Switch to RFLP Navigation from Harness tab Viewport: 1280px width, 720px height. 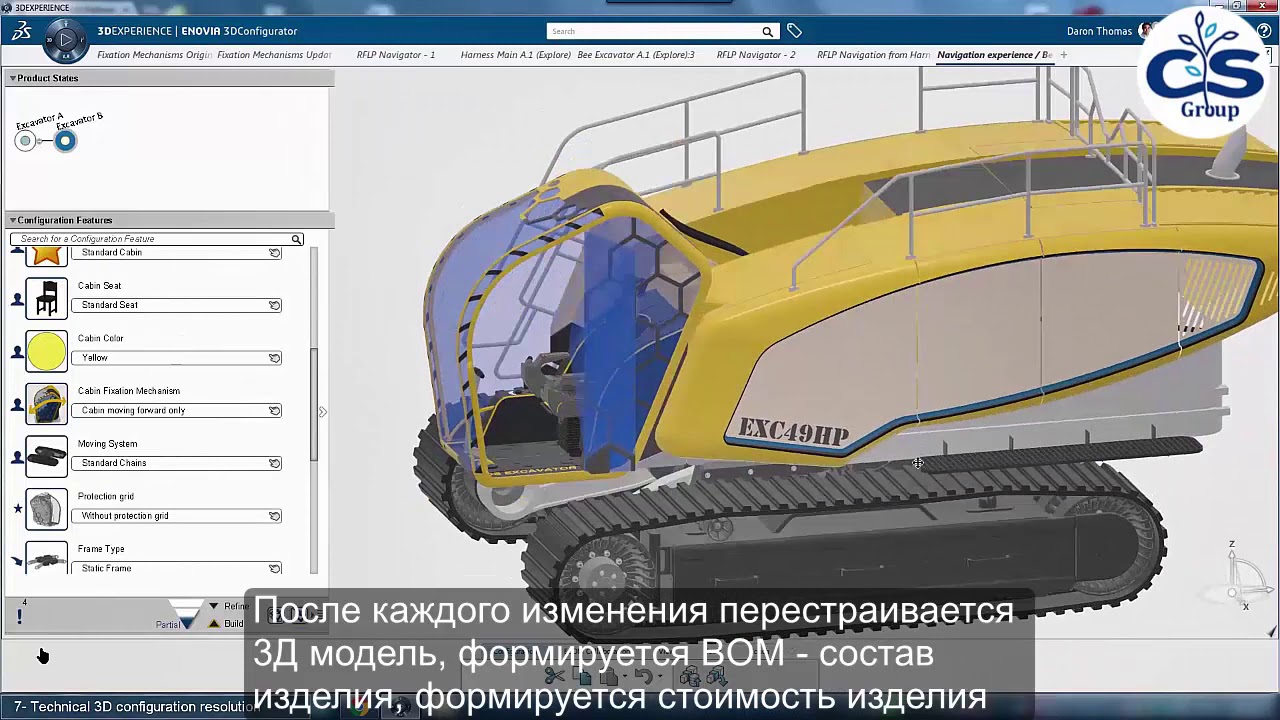874,55
